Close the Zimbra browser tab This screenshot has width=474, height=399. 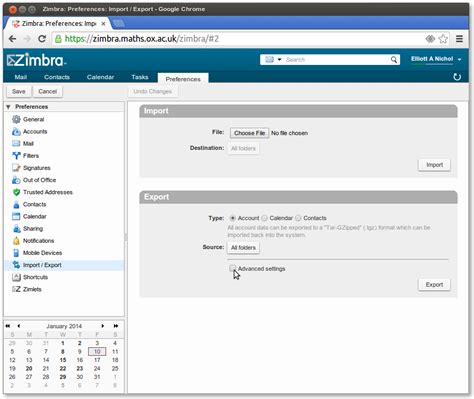click(103, 24)
